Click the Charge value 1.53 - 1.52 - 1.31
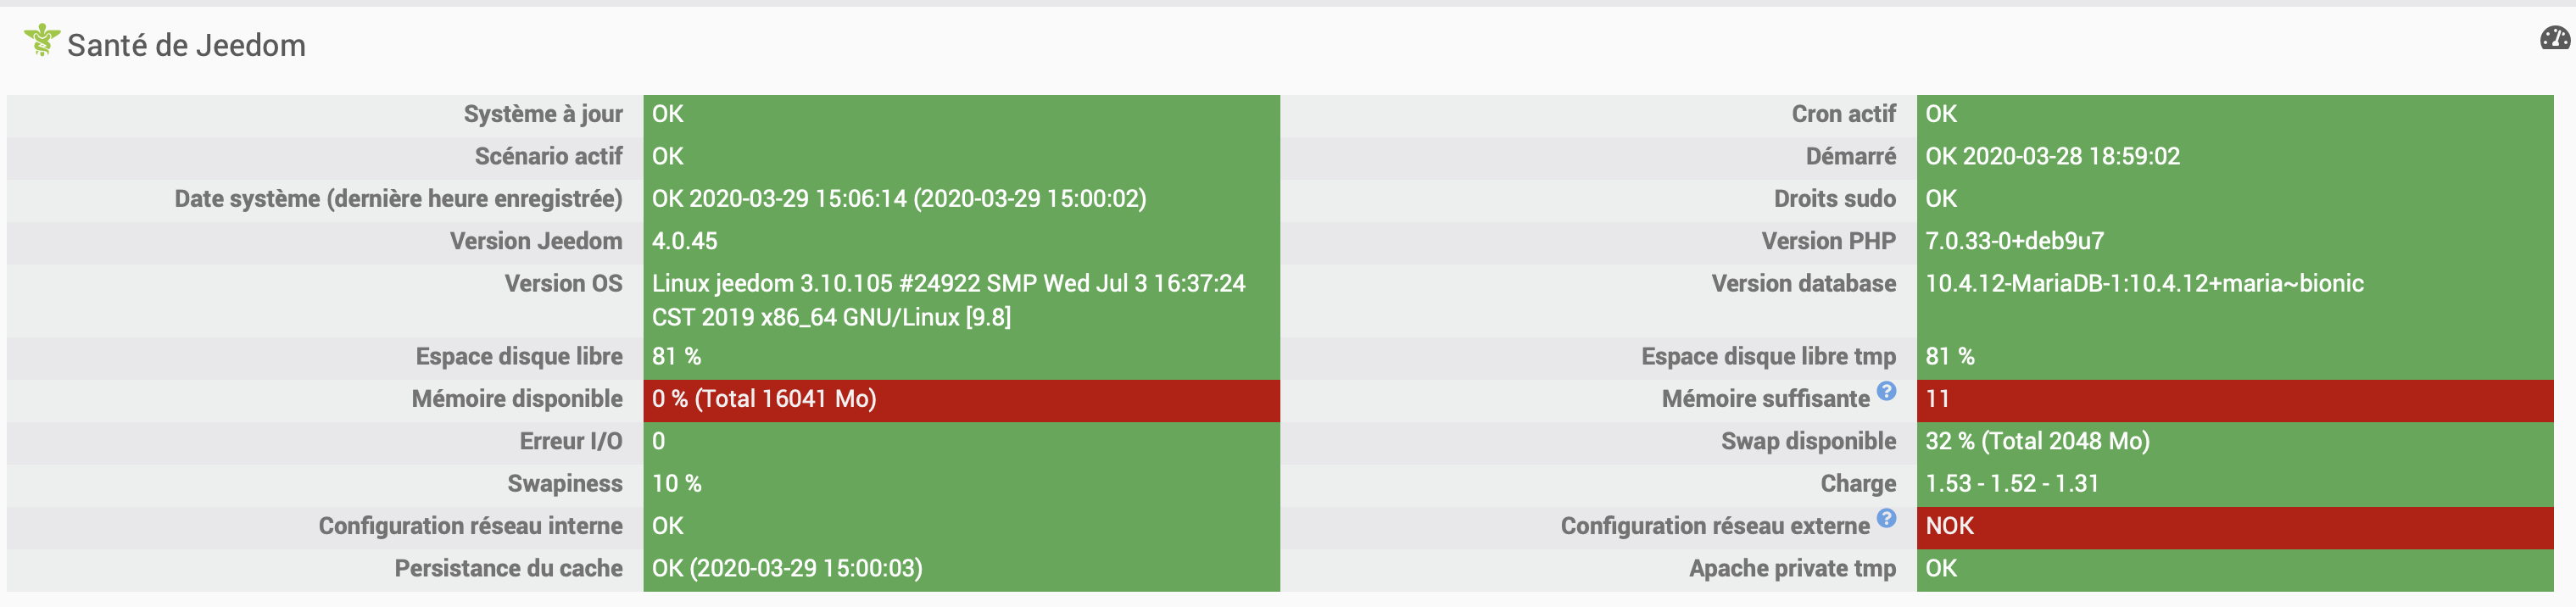The height and width of the screenshot is (607, 2576). (2011, 484)
